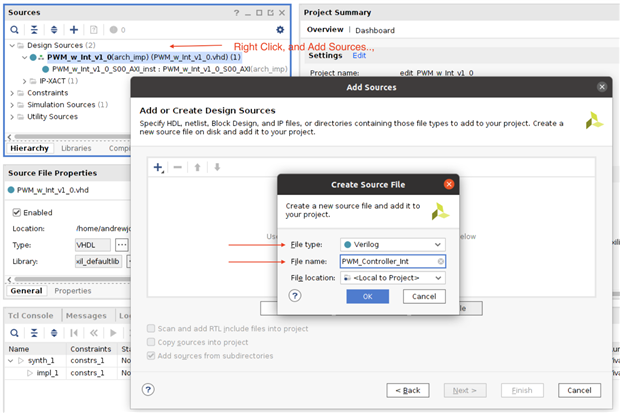Click the Type VHDL field
The image size is (620, 413).
[93, 245]
